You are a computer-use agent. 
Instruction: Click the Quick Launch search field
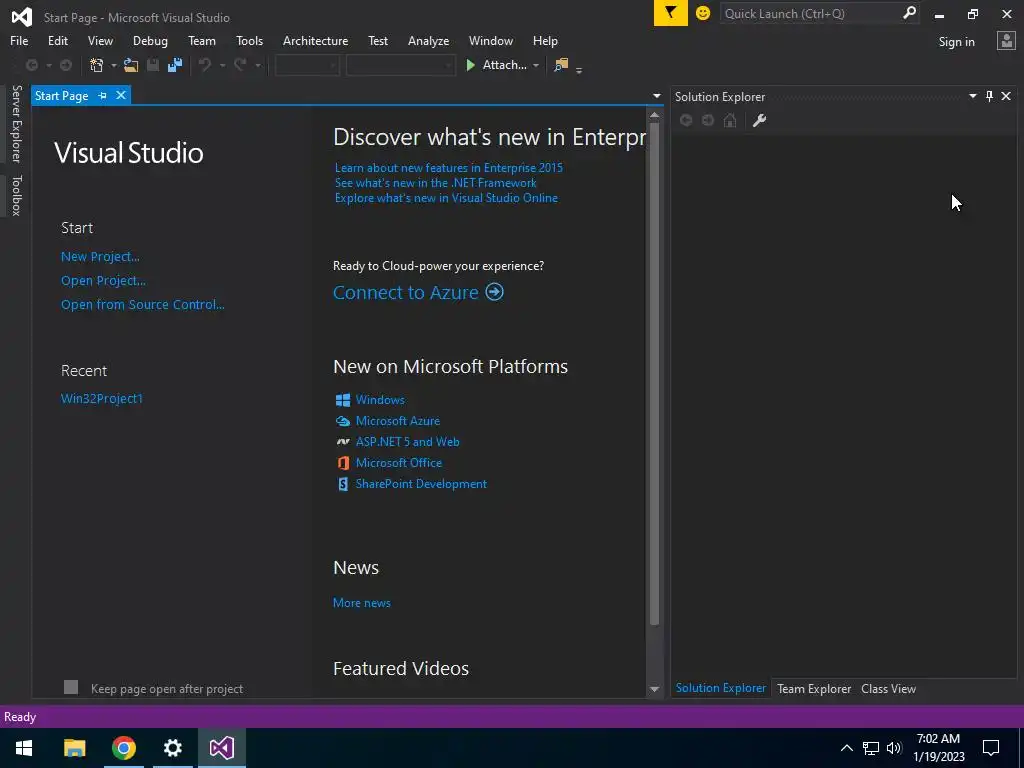point(810,13)
